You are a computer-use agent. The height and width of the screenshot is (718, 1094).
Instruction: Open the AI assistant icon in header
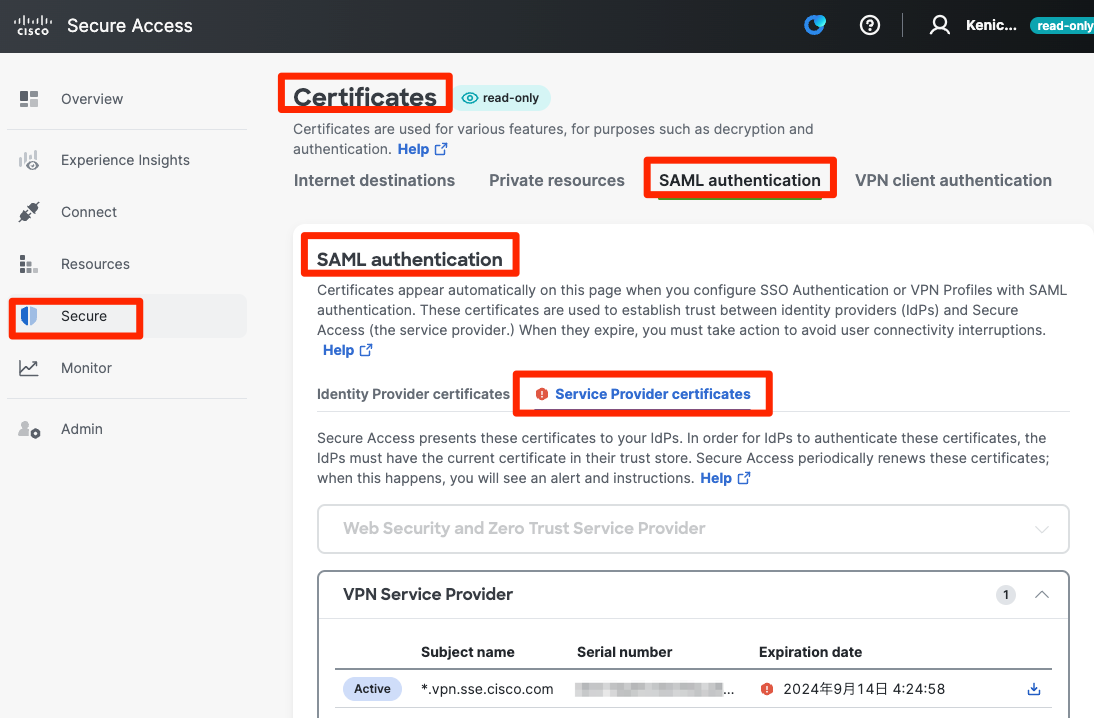[x=815, y=26]
